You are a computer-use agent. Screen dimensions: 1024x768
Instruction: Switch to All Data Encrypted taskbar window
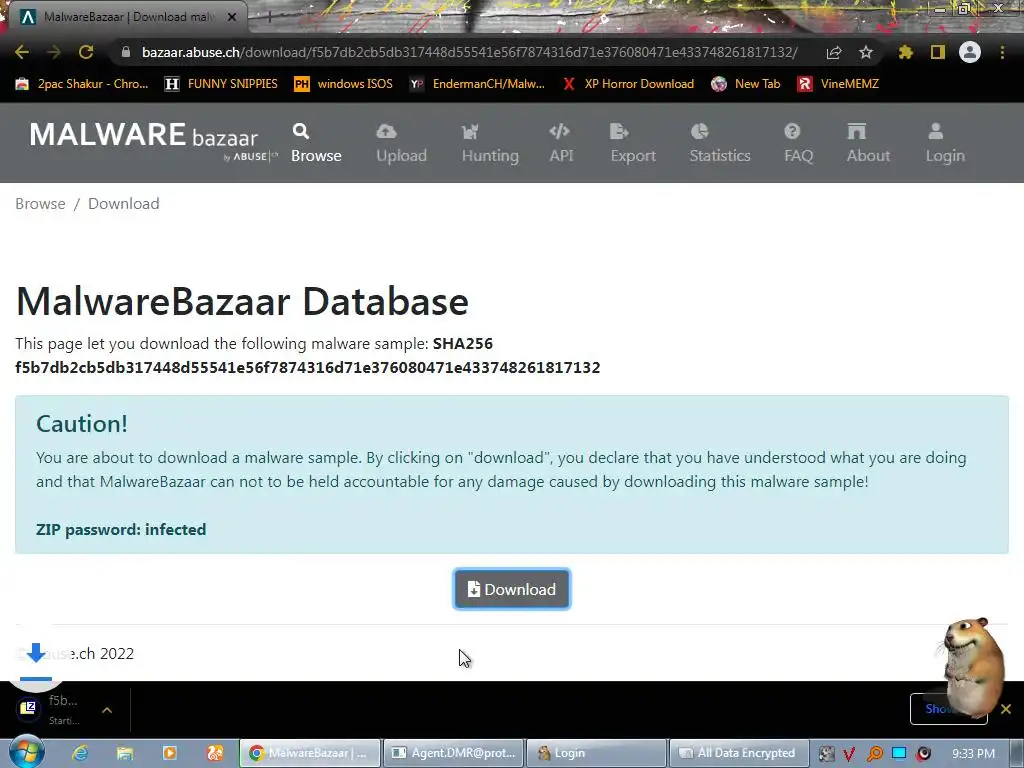pyautogui.click(x=740, y=753)
